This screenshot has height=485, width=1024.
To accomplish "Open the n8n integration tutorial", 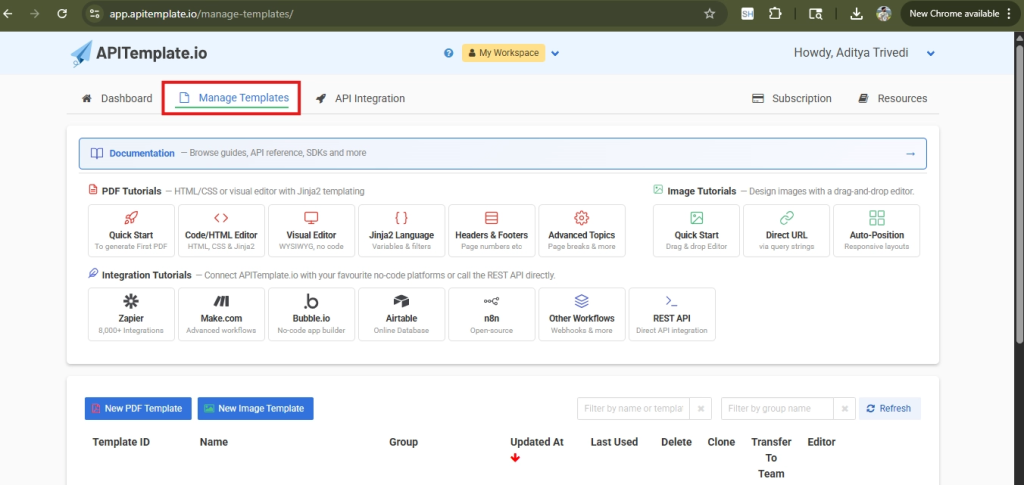I will (491, 314).
